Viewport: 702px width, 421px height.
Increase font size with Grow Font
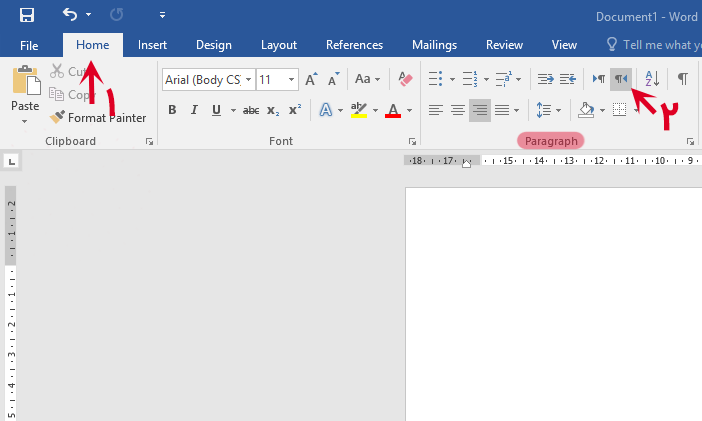tap(311, 80)
